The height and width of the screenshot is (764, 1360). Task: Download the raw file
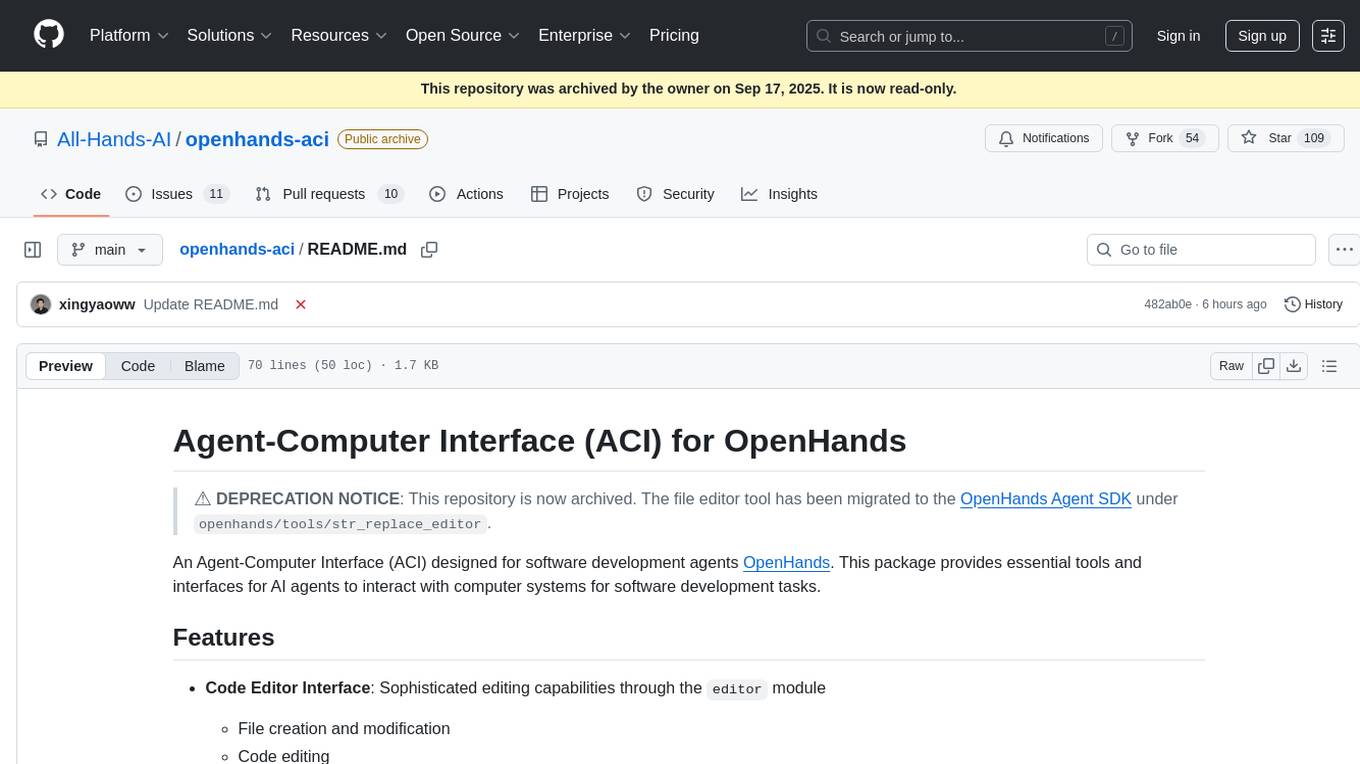(1294, 366)
